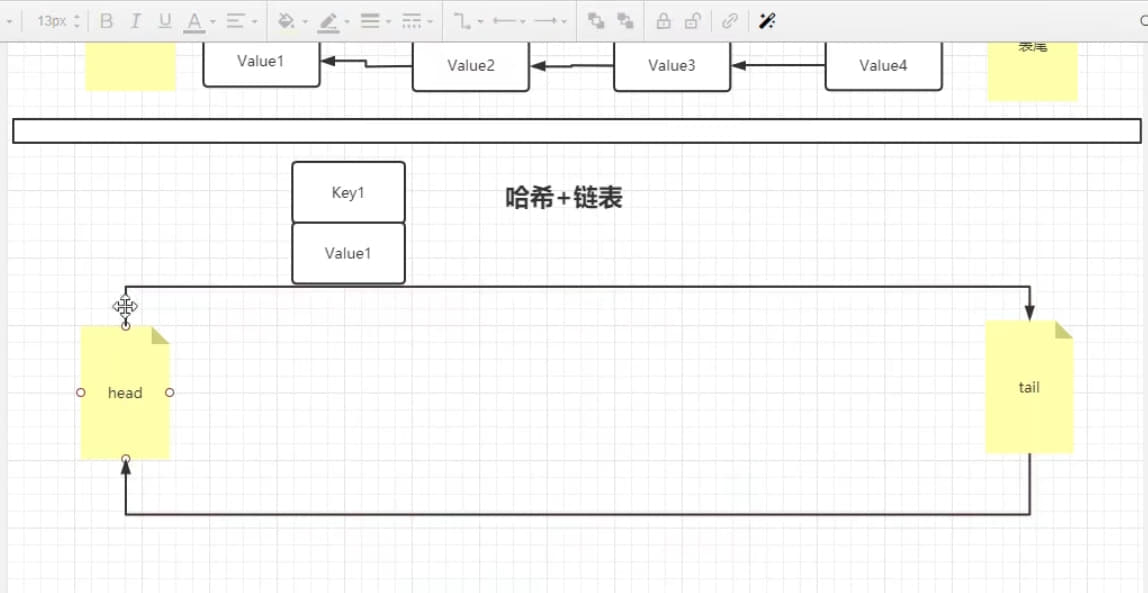Toggle italic text formatting
This screenshot has width=1148, height=593.
click(x=135, y=21)
